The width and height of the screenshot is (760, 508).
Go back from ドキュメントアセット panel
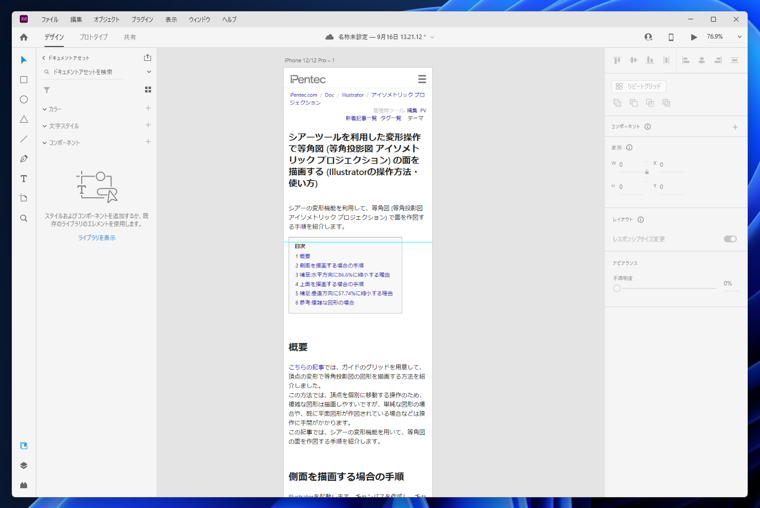click(x=44, y=58)
